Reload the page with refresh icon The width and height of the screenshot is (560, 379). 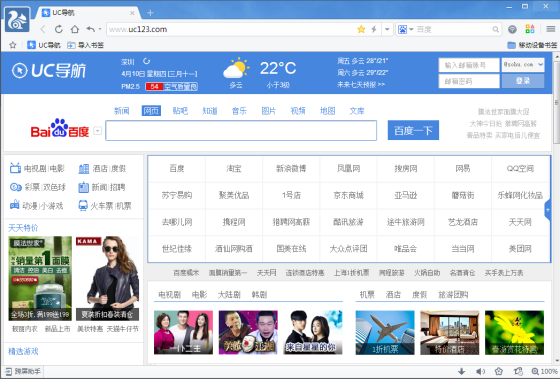pyautogui.click(x=59, y=29)
